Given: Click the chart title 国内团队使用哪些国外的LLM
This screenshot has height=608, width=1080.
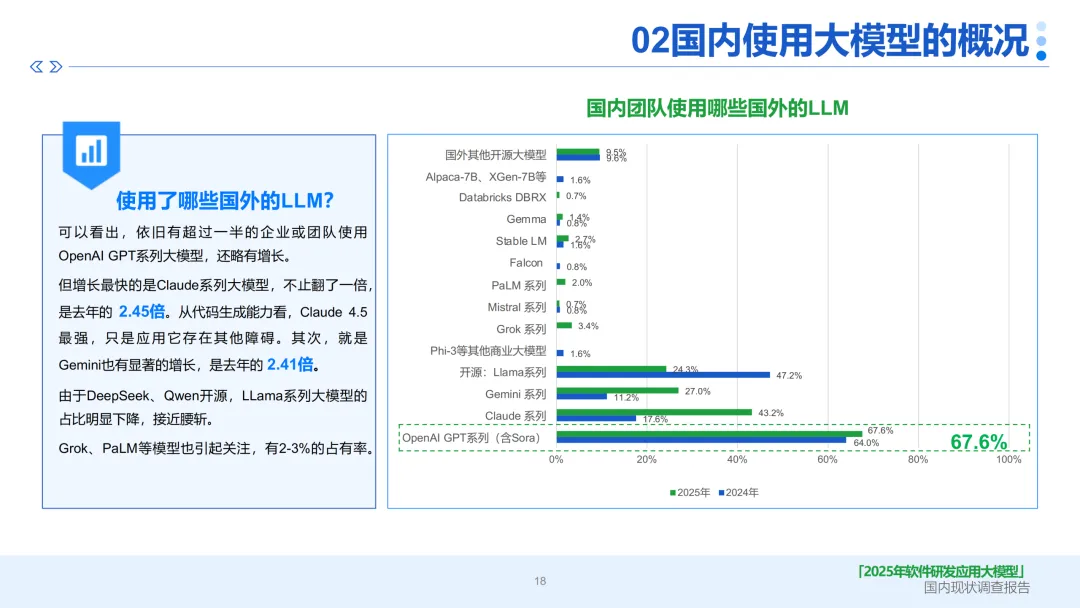Looking at the screenshot, I should point(717,108).
